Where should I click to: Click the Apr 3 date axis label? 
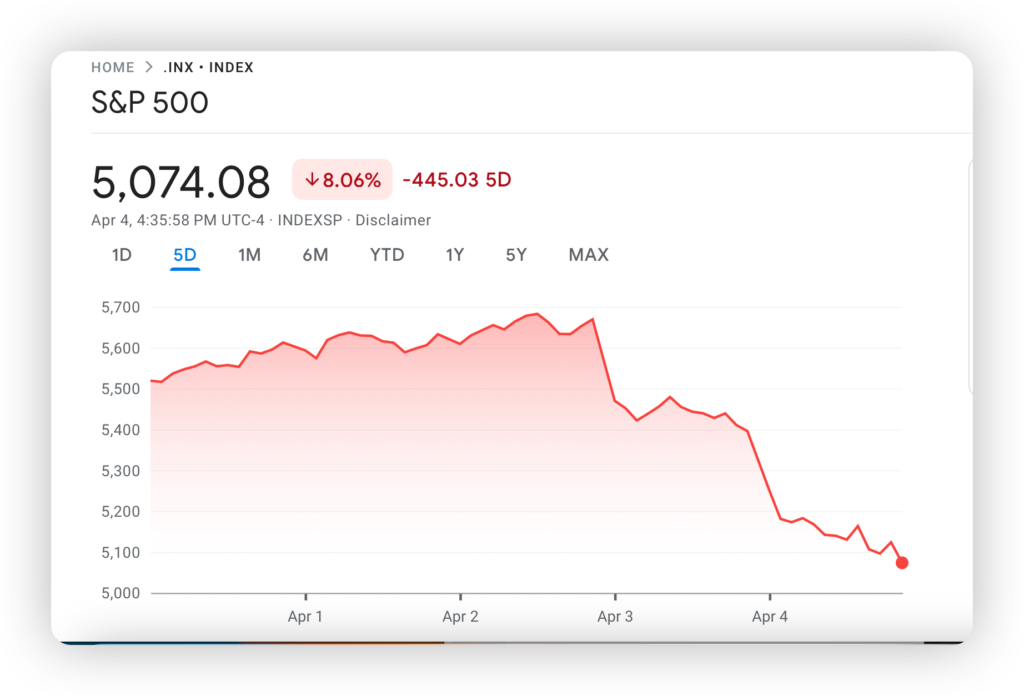615,617
